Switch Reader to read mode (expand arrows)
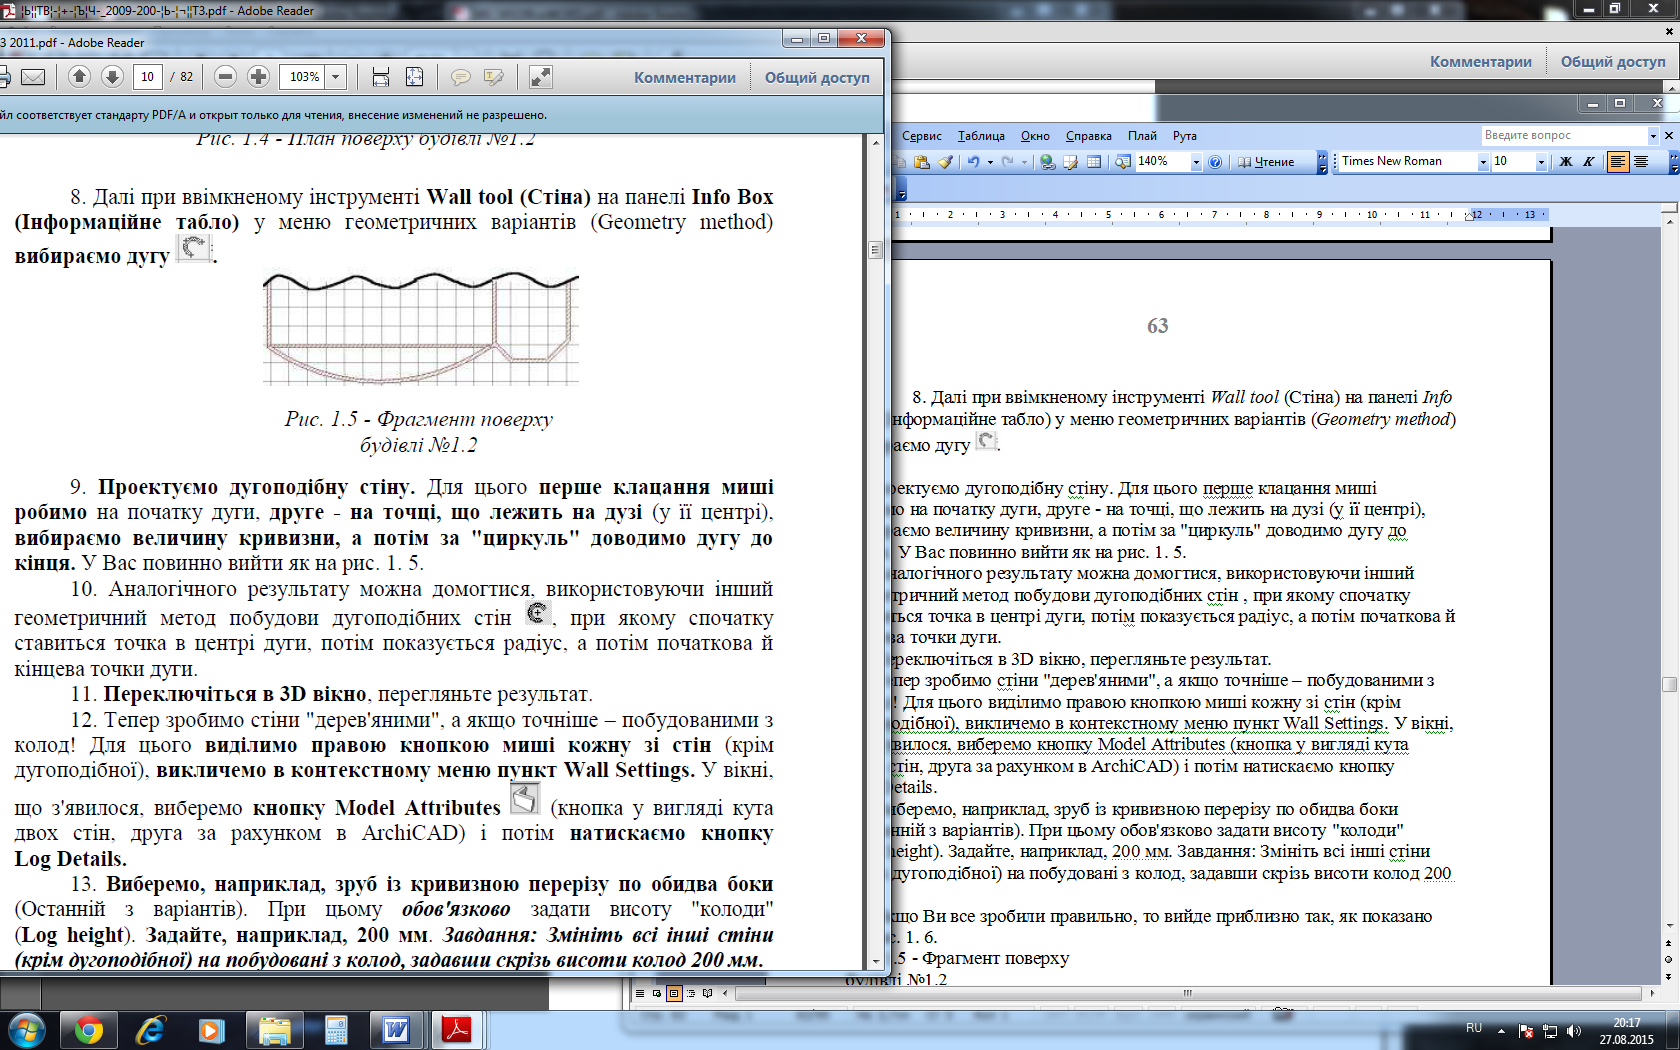 pyautogui.click(x=541, y=77)
